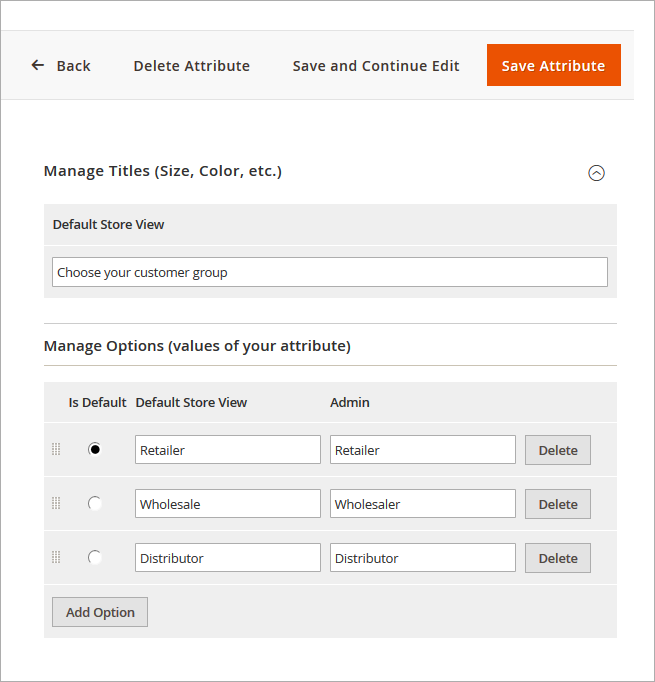
Task: Click the Wholesaler Admin value field
Action: (x=422, y=504)
